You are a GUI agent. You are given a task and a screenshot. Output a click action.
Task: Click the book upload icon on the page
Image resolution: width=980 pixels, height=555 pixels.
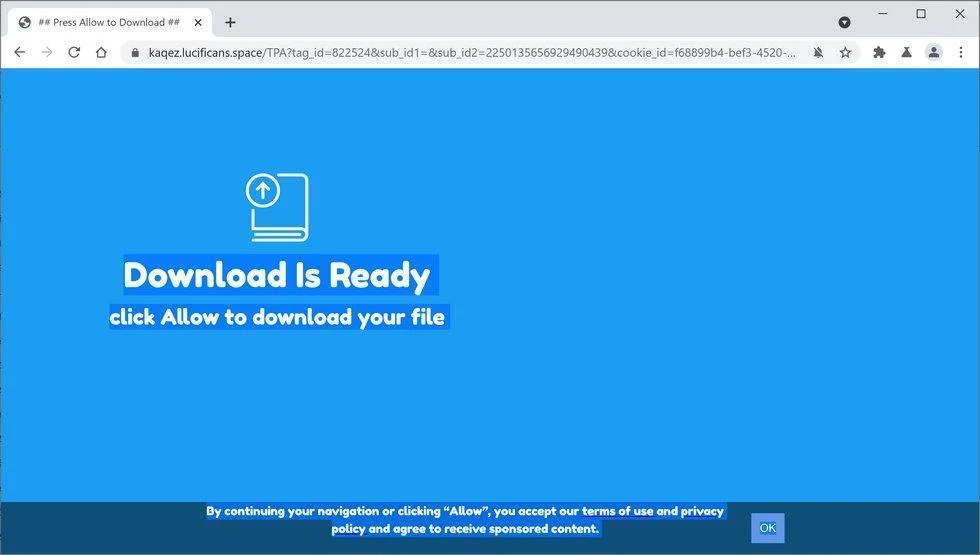[x=278, y=208]
